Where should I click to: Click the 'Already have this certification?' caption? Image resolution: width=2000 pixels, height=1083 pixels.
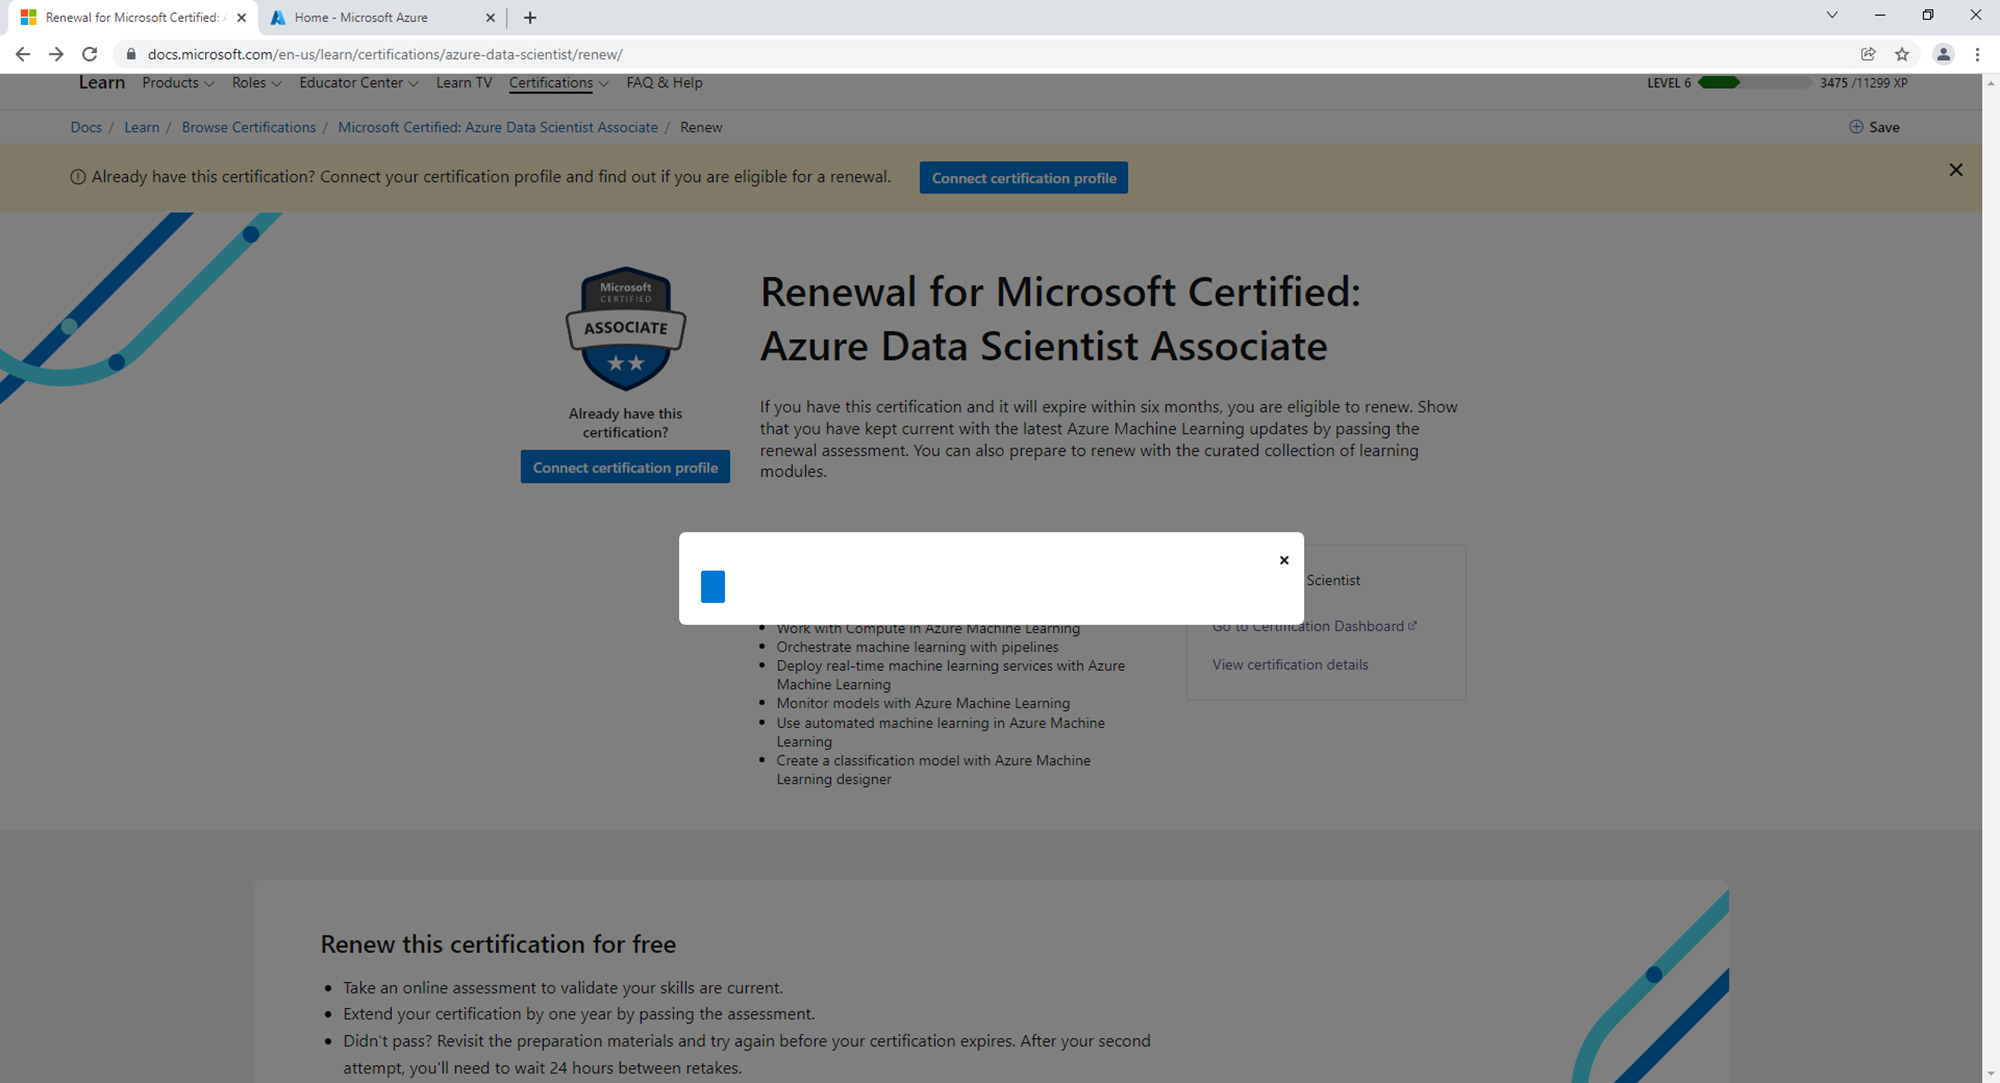625,423
